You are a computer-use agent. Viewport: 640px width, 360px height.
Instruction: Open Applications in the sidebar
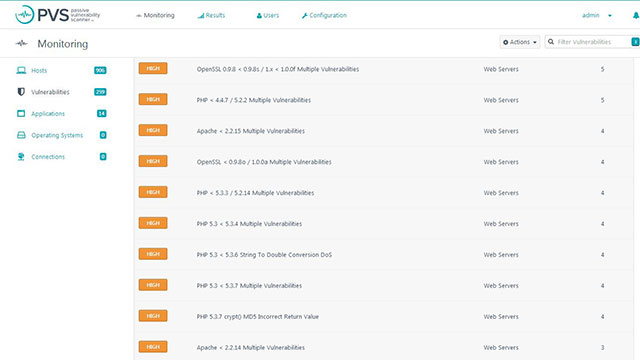point(48,114)
